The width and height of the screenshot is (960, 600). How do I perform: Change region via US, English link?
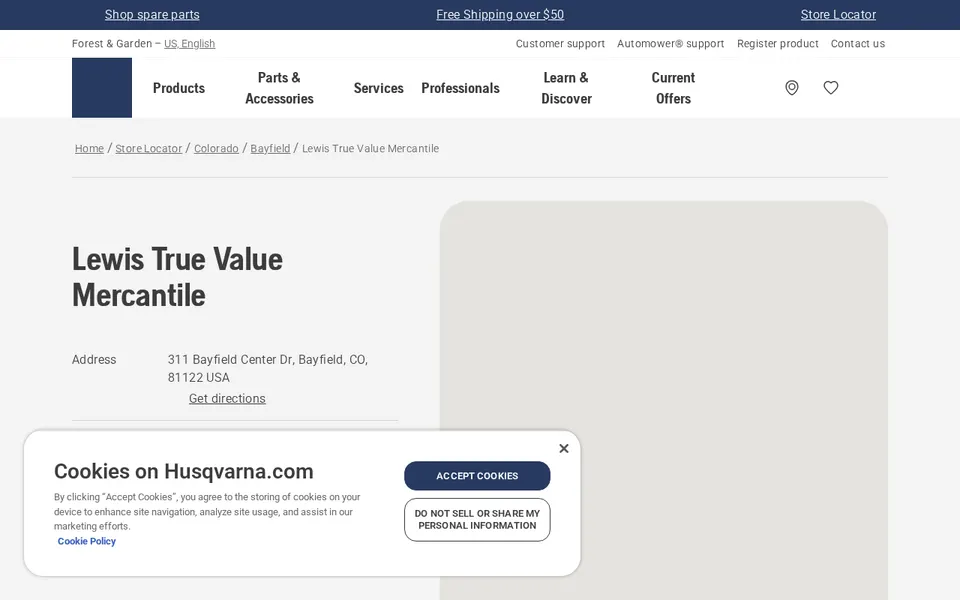coord(189,43)
